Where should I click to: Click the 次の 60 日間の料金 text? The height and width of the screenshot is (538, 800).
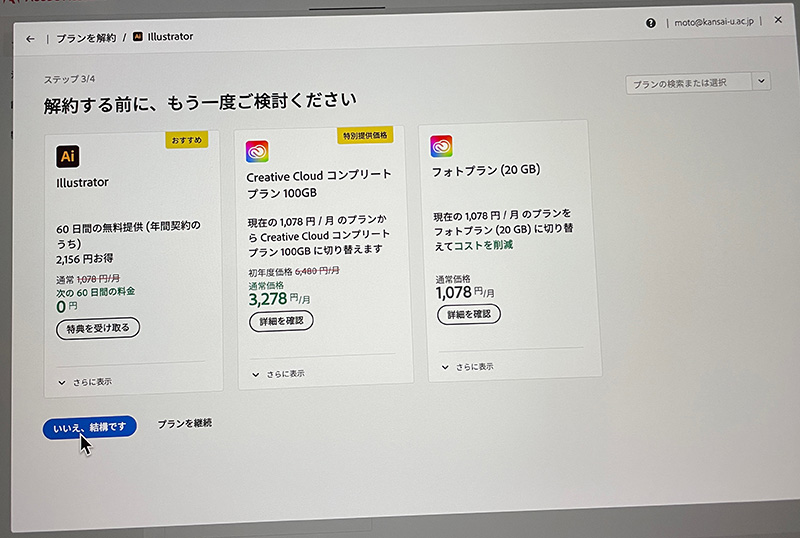[95, 292]
